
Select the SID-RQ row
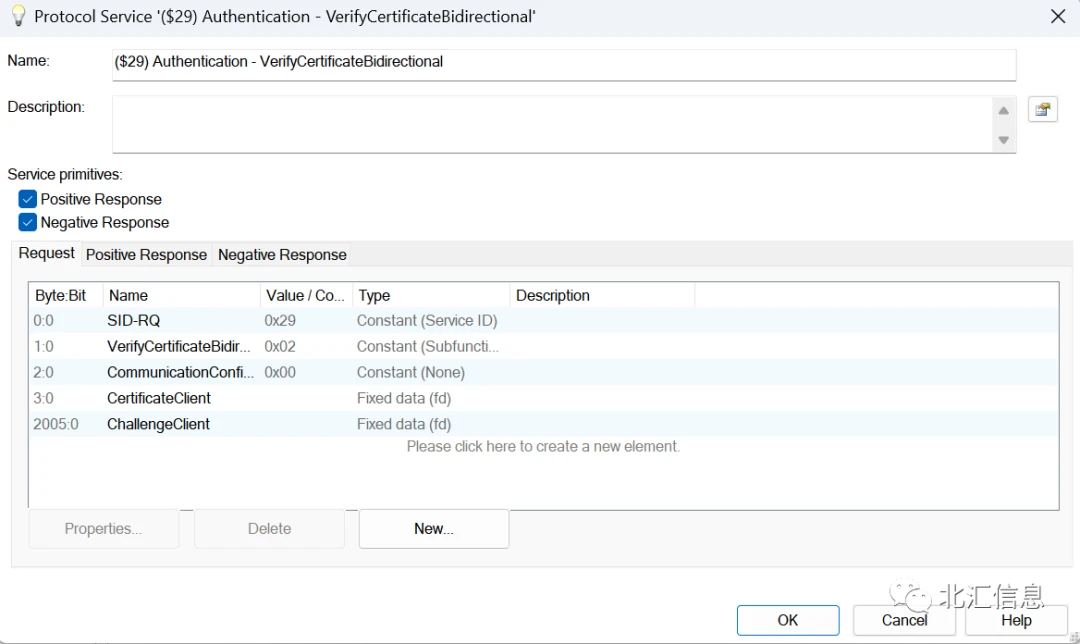pyautogui.click(x=133, y=321)
